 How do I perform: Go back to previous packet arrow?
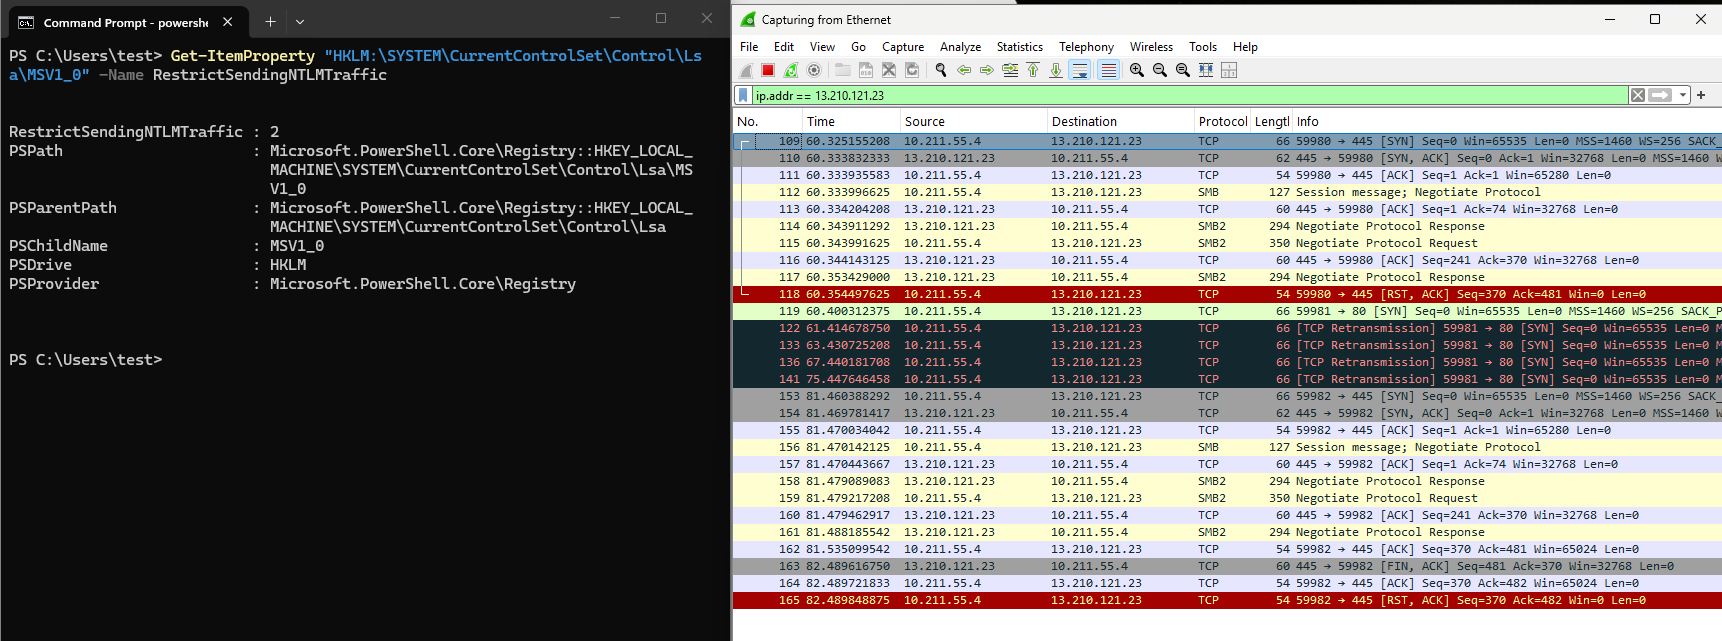[x=964, y=70]
